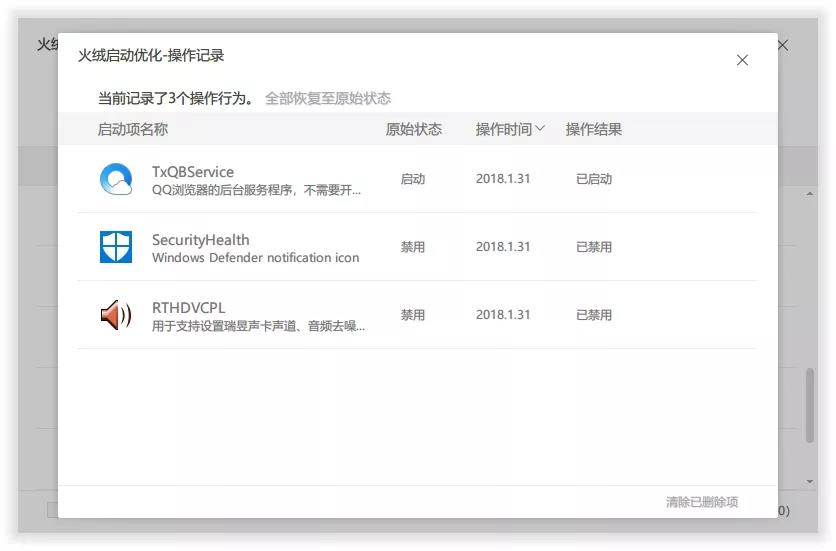The image size is (836, 551).
Task: Click the QQ浏览器的后台服务程序 description
Action: click(256, 190)
